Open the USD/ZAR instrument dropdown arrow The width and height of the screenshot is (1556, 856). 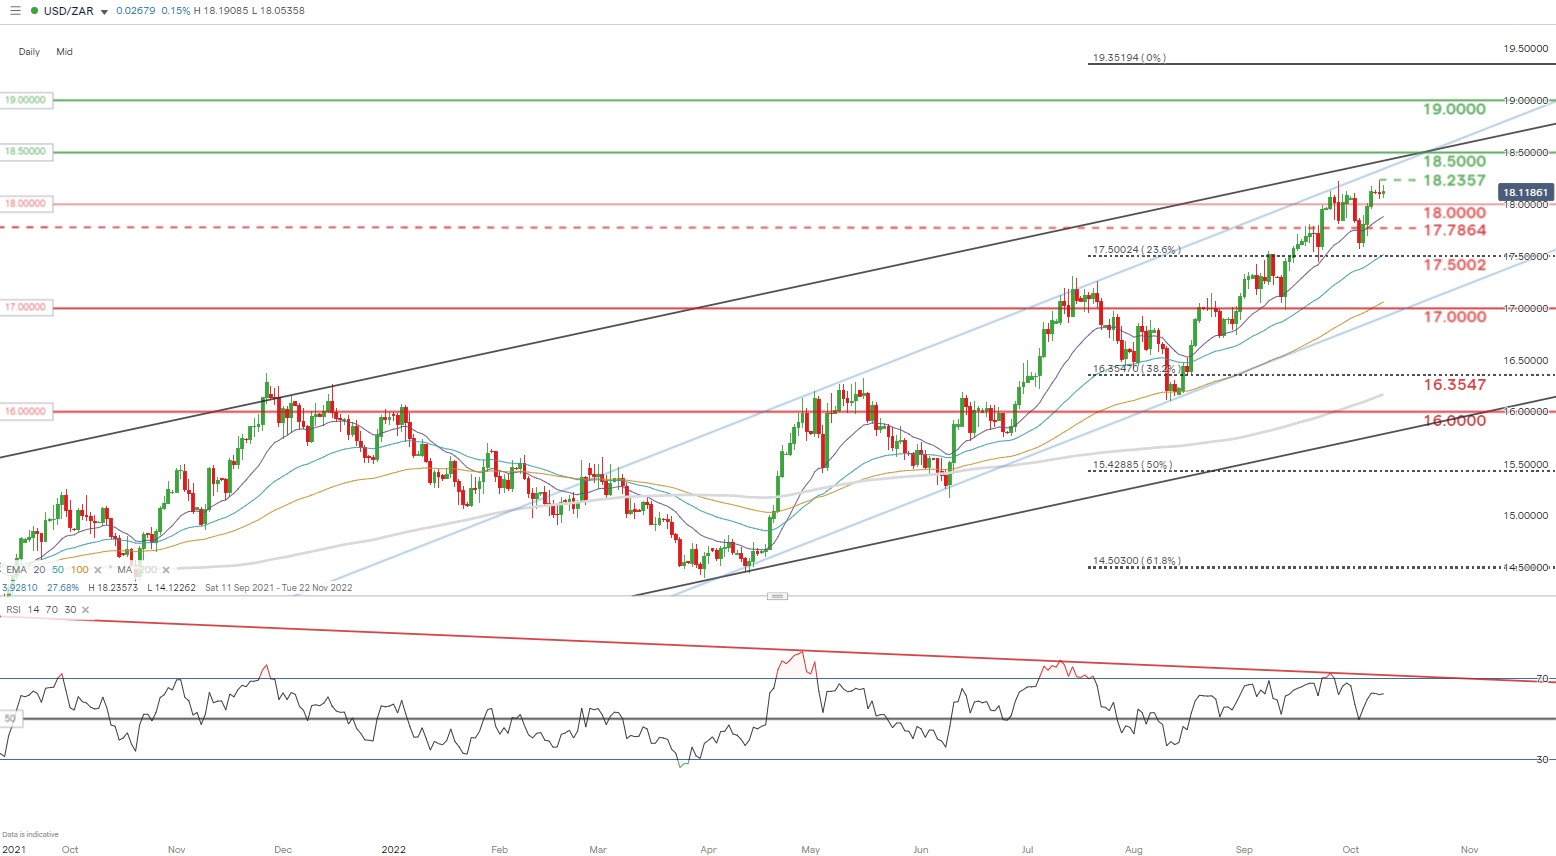click(105, 12)
